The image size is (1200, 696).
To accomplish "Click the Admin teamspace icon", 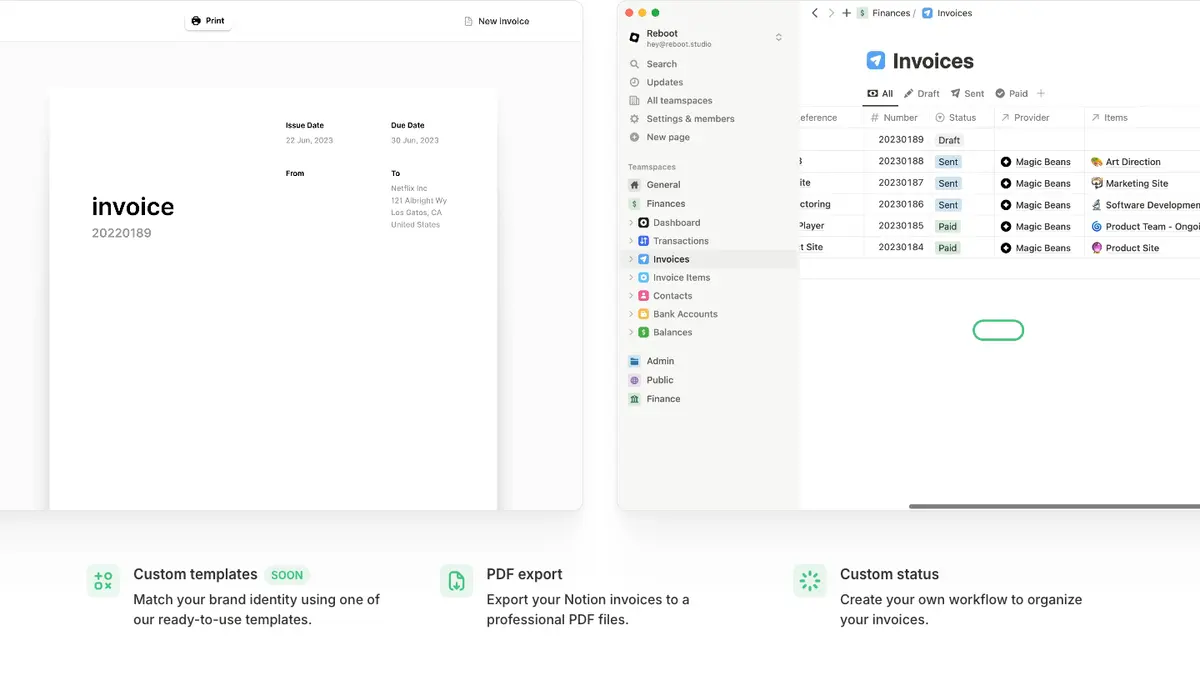I will [634, 361].
